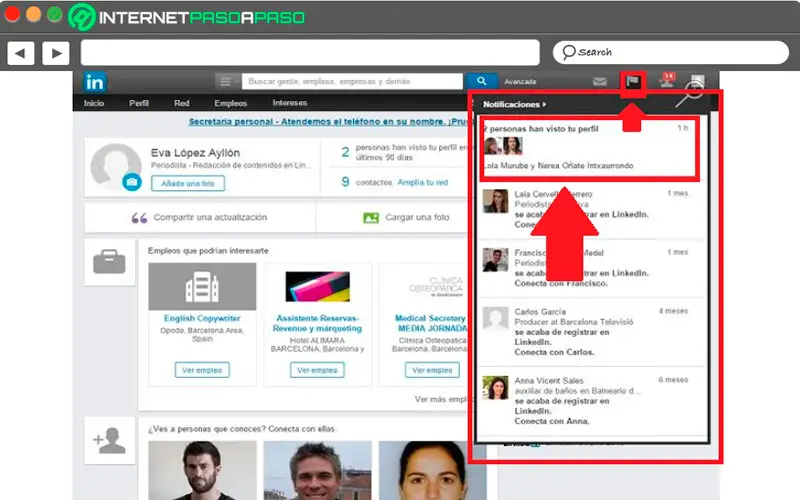Click the browser back arrow button
The height and width of the screenshot is (500, 800).
pos(20,53)
